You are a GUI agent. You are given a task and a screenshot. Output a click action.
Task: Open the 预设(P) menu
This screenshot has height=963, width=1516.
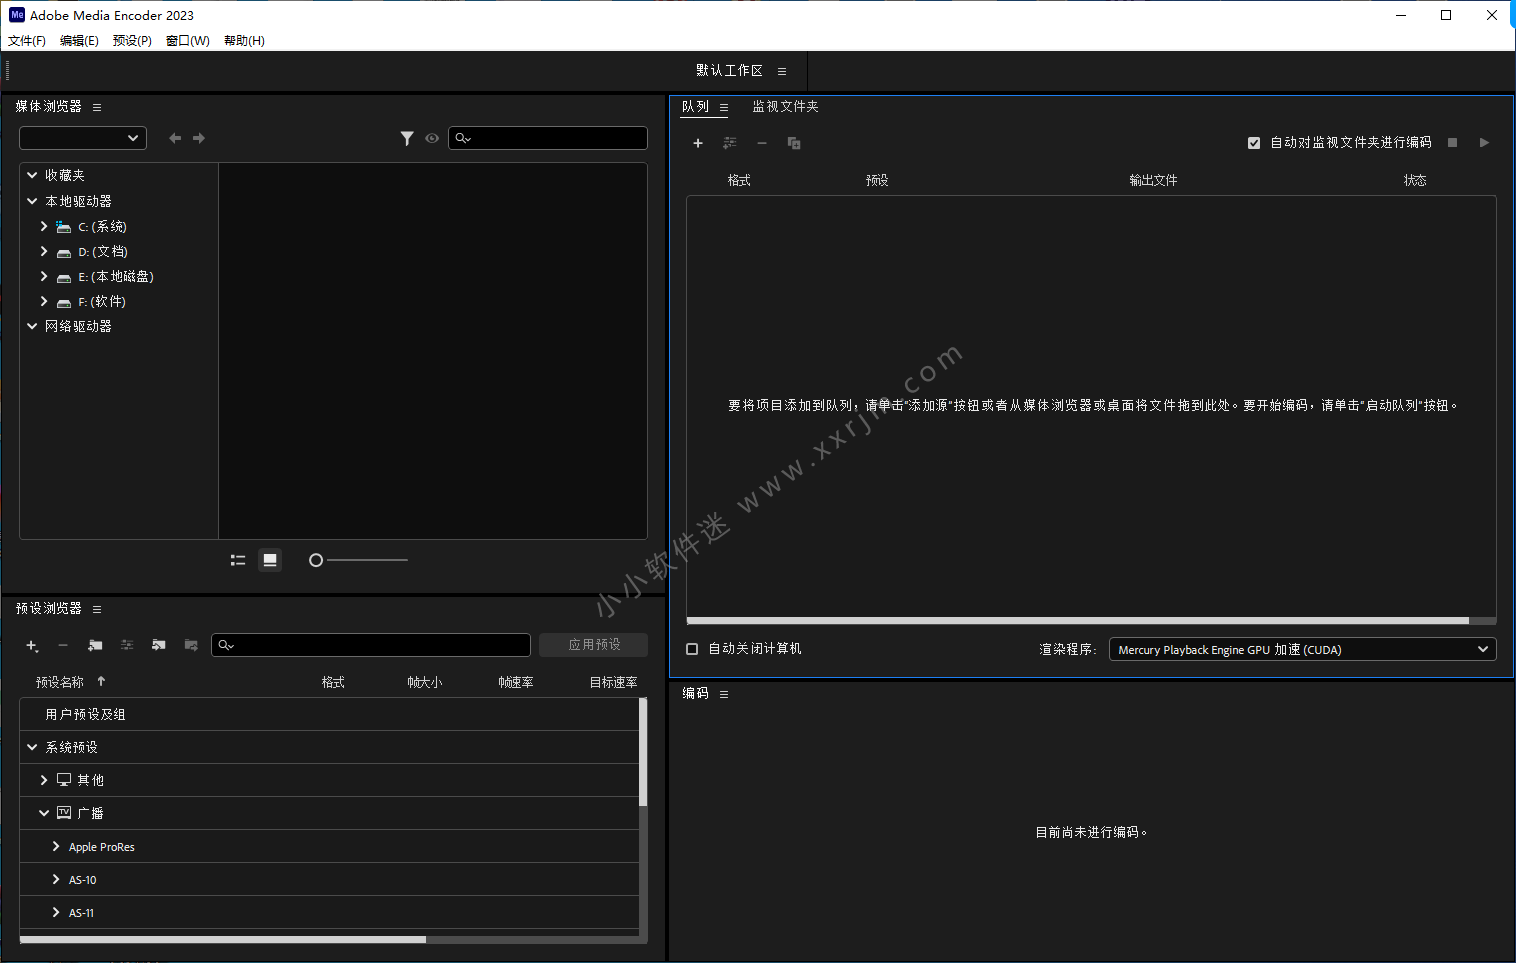(132, 41)
